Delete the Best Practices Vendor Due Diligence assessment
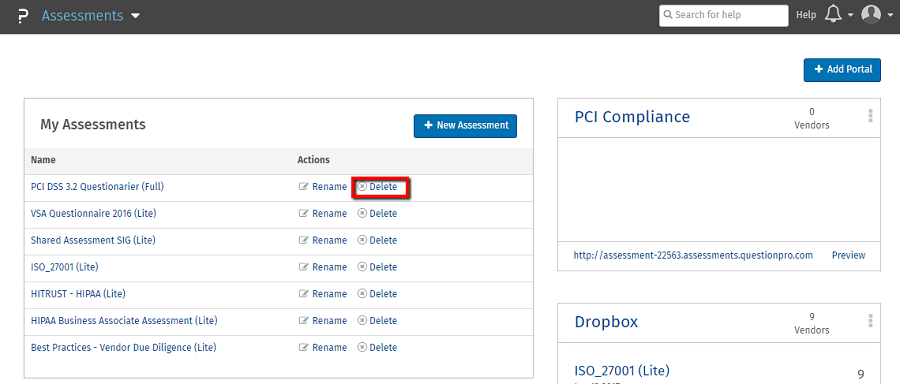Viewport: 900px width, 384px height. pos(377,347)
